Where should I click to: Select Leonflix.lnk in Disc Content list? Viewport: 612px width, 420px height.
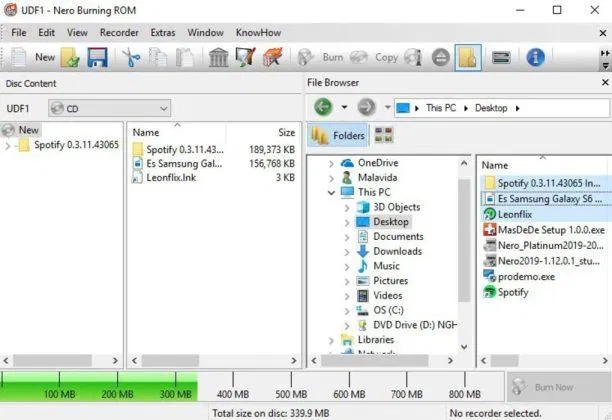click(171, 178)
